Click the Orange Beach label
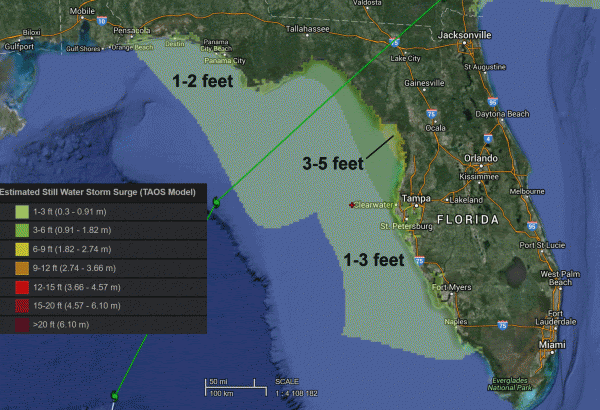Screen dimensions: 600x410 [x=132, y=47]
